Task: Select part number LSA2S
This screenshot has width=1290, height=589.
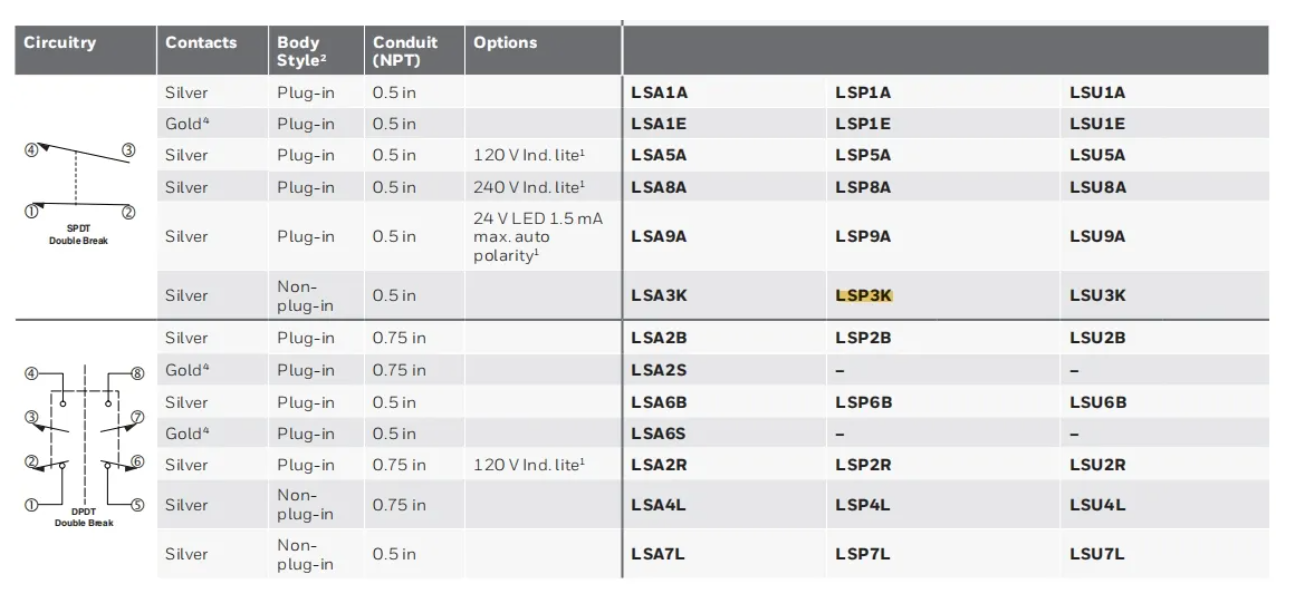Action: tap(659, 370)
